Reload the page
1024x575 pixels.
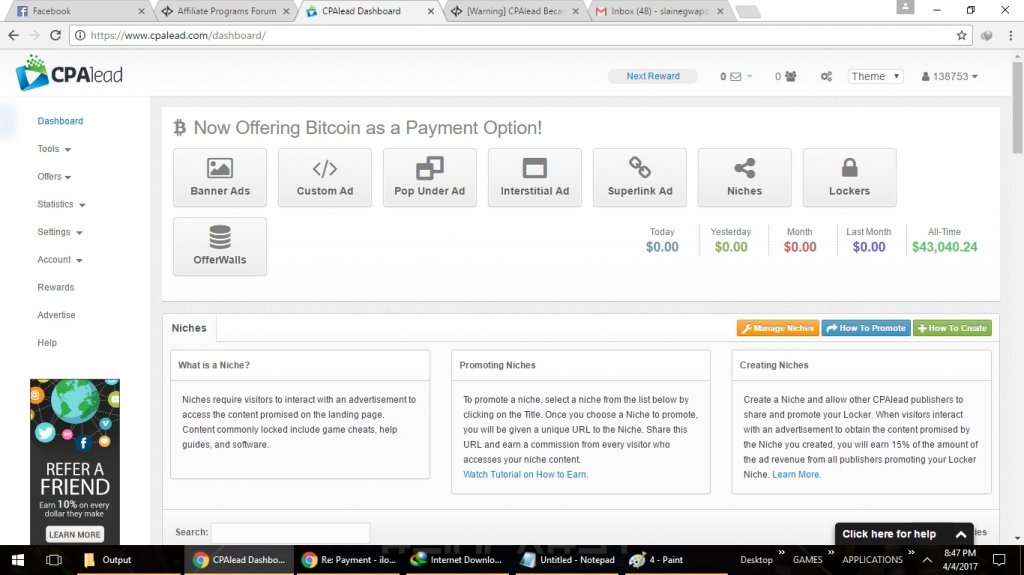point(56,35)
